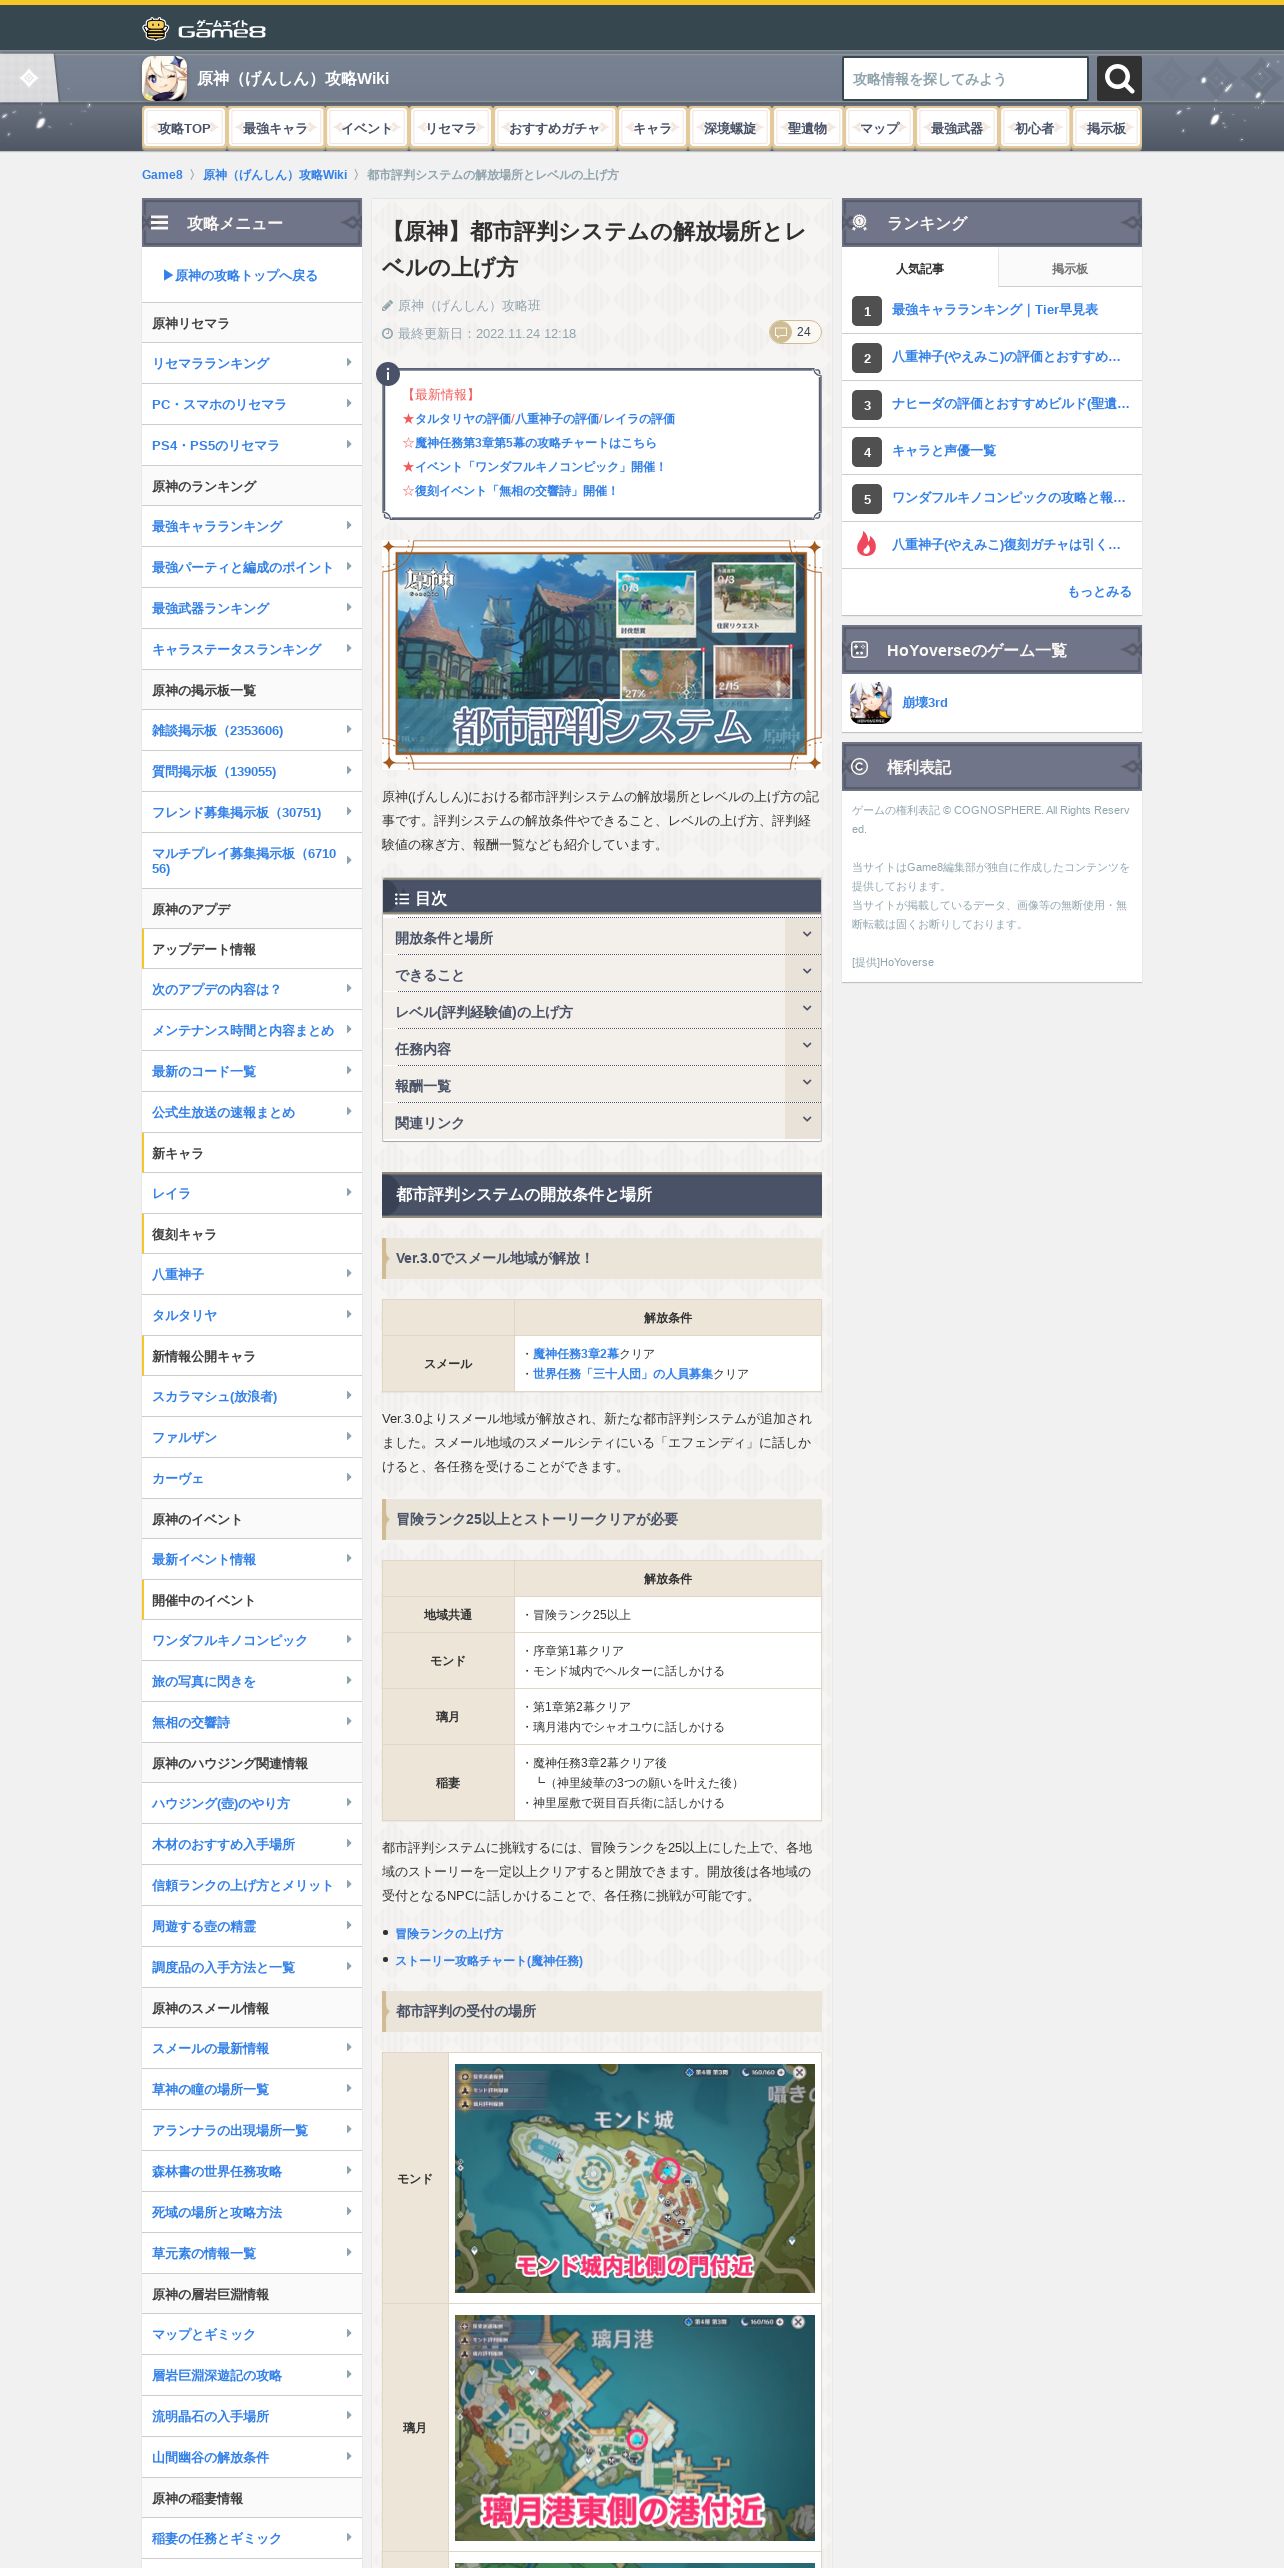Viewport: 1284px width, 2568px height.
Task: Open 魔神任務3章2幕 link in table
Action: click(575, 1354)
